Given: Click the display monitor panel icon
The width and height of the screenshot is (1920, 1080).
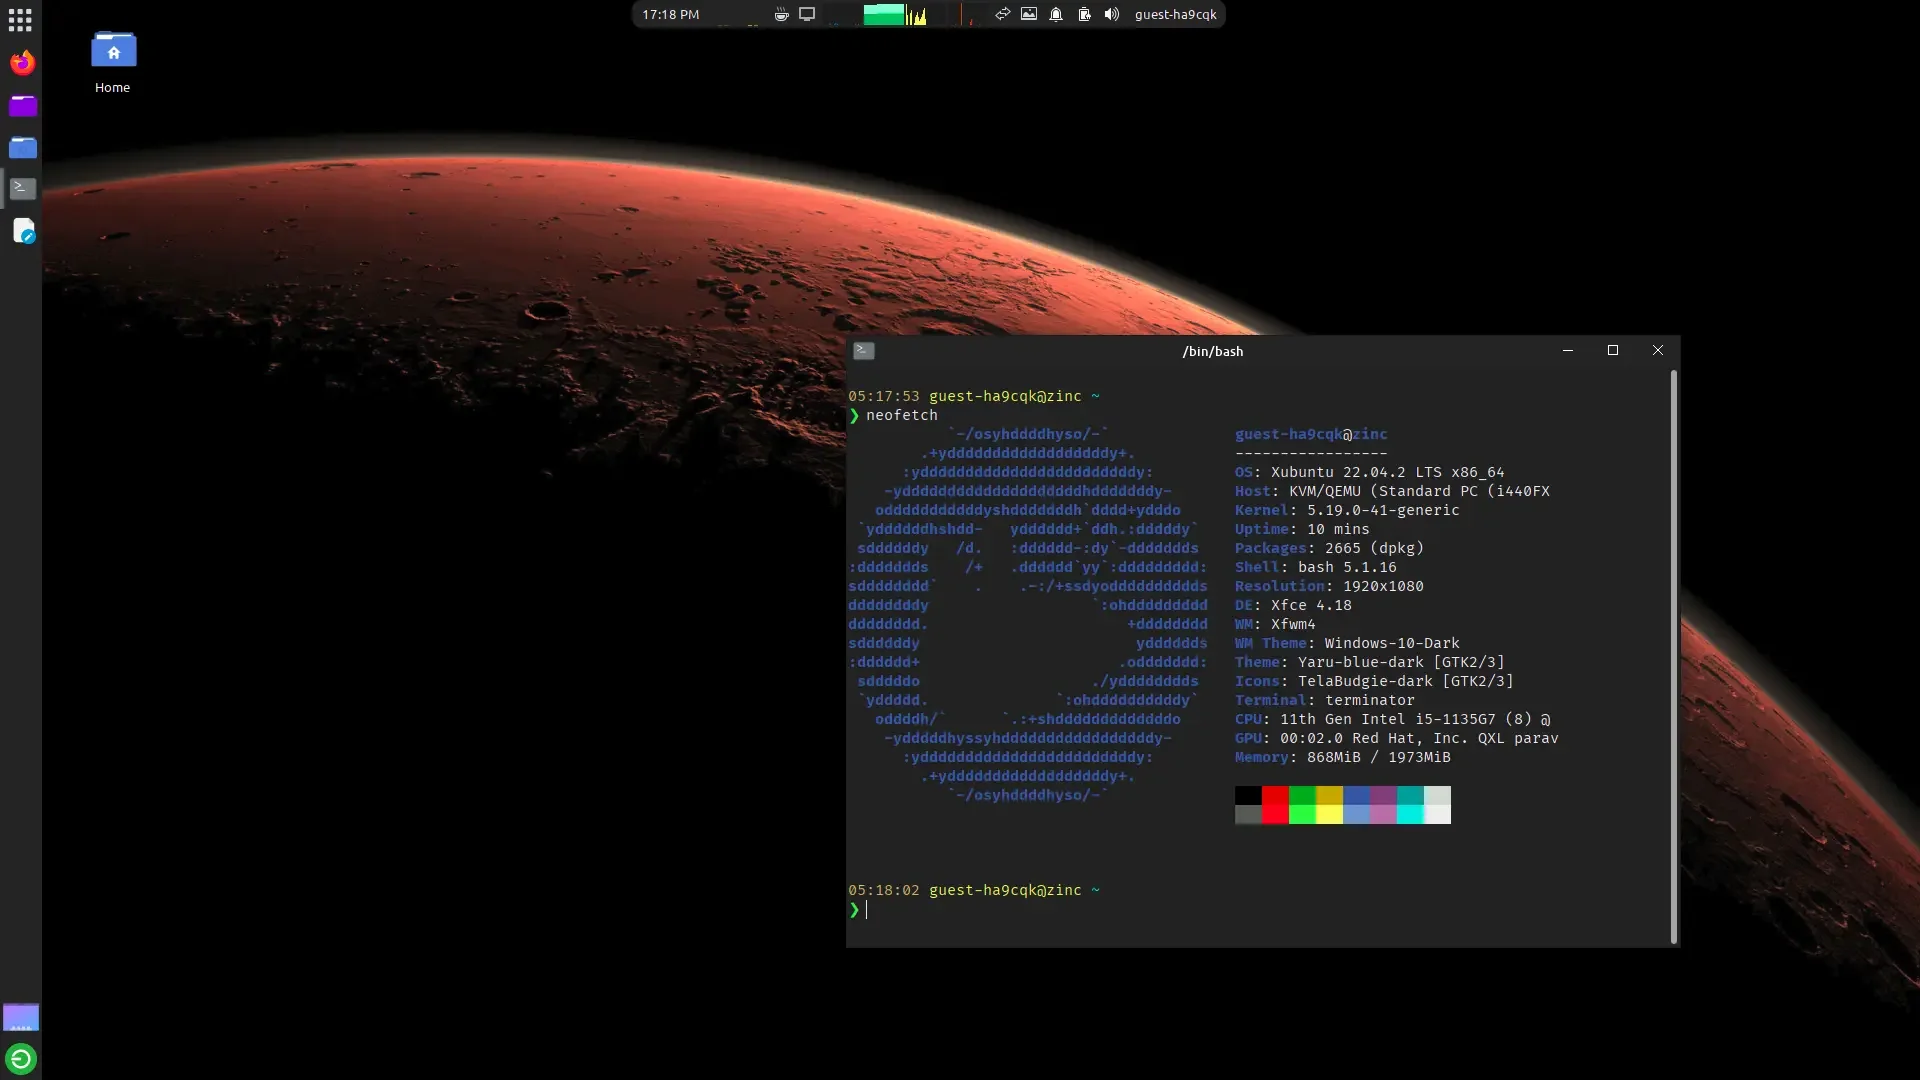Looking at the screenshot, I should (807, 14).
